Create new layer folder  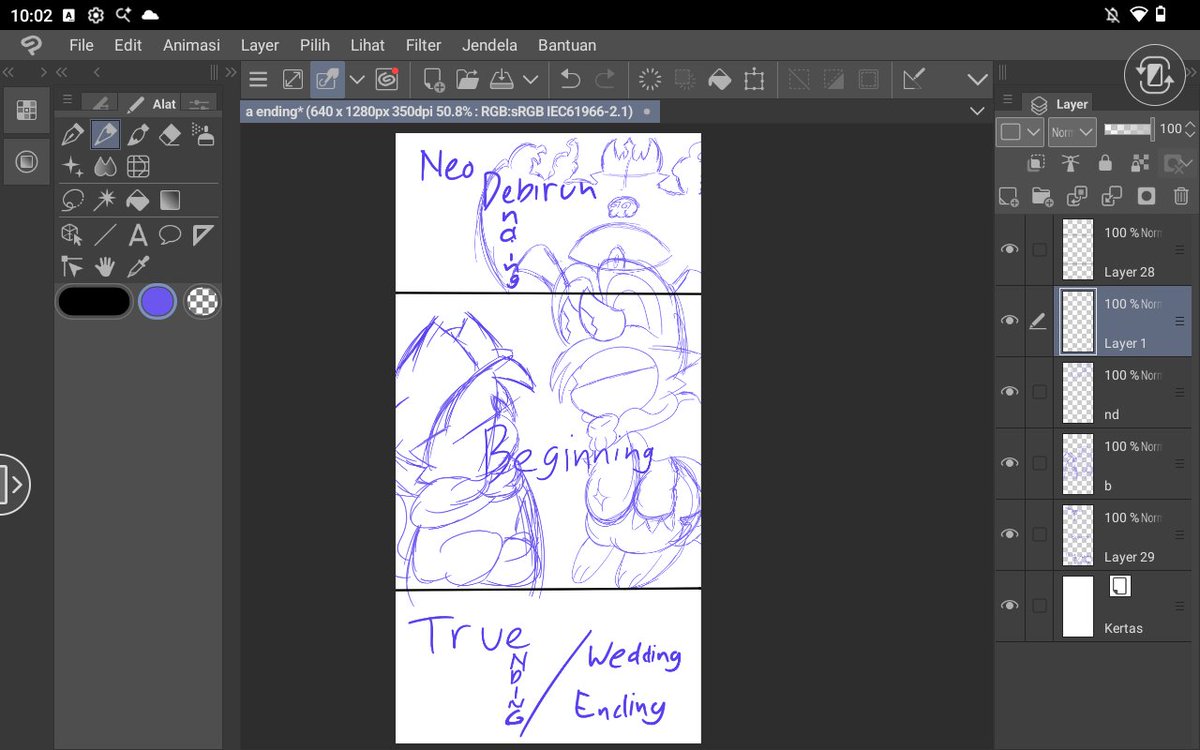click(1042, 196)
